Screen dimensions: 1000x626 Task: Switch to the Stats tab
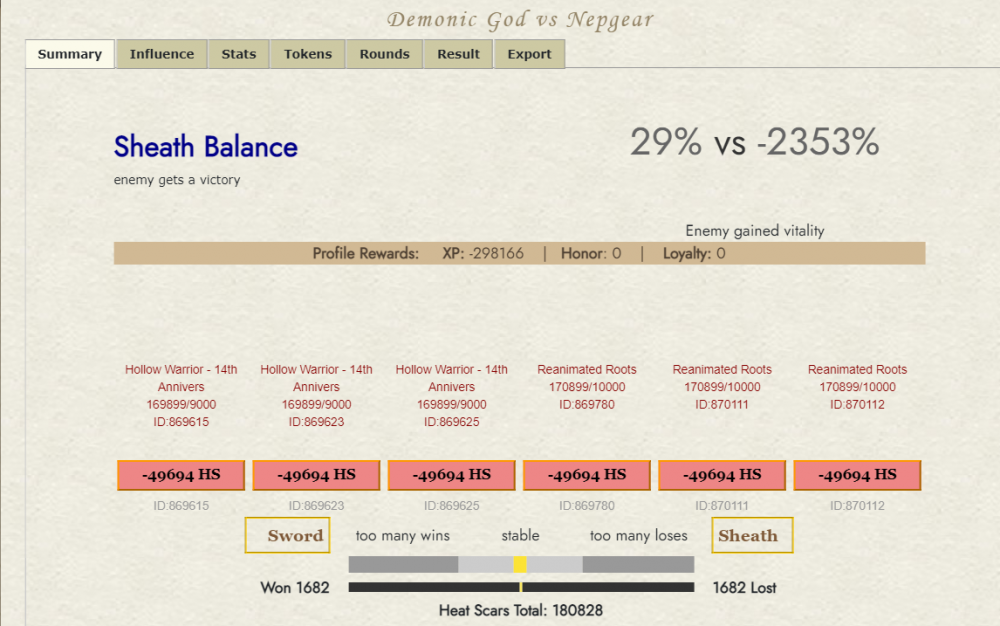click(239, 54)
